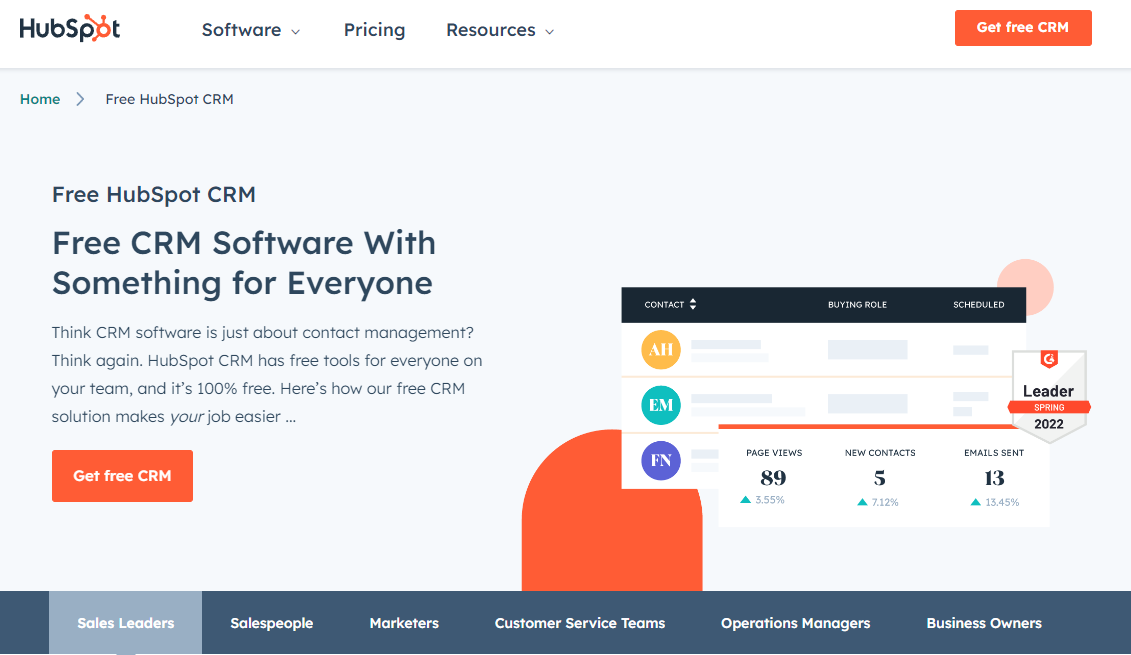1131x655 pixels.
Task: Click the 13.45% emails sent increase
Action: click(x=995, y=502)
